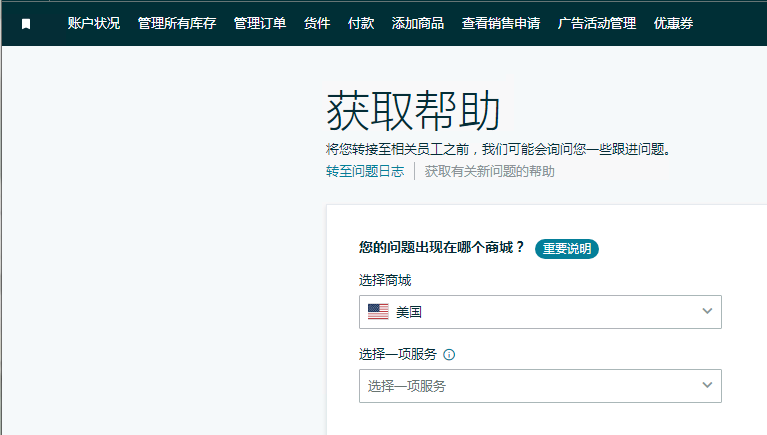
Task: Click the bookmark icon in the navigation bar
Action: [x=26, y=24]
